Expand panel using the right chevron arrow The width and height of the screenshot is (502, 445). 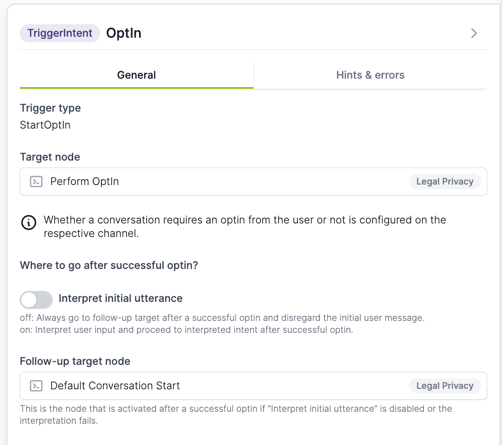pos(474,33)
